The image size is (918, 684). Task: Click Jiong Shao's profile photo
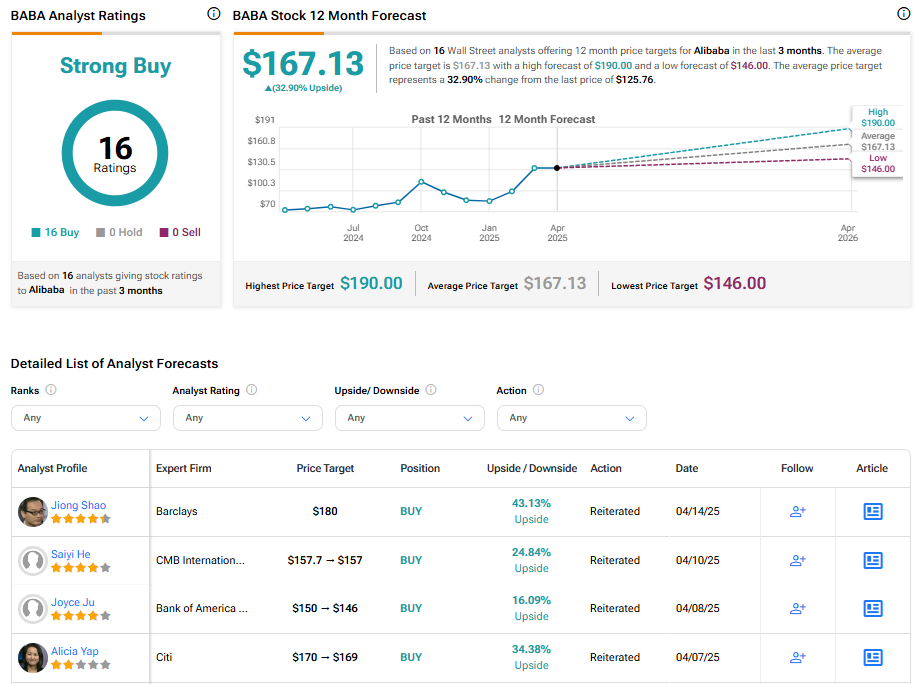[33, 512]
